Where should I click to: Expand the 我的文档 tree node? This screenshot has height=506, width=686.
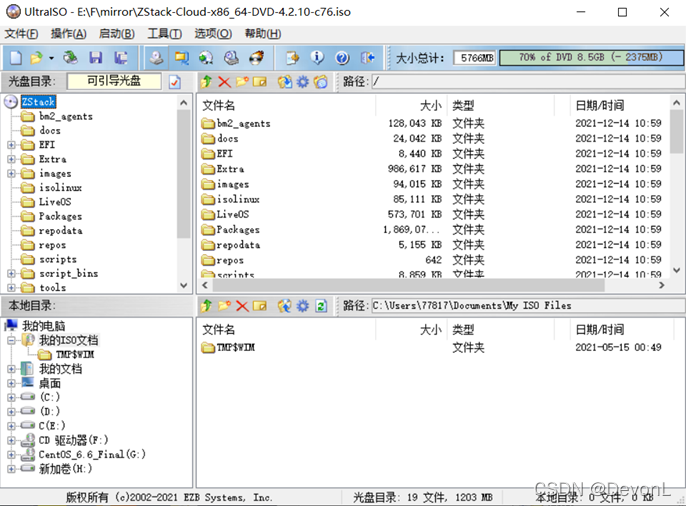(x=11, y=369)
